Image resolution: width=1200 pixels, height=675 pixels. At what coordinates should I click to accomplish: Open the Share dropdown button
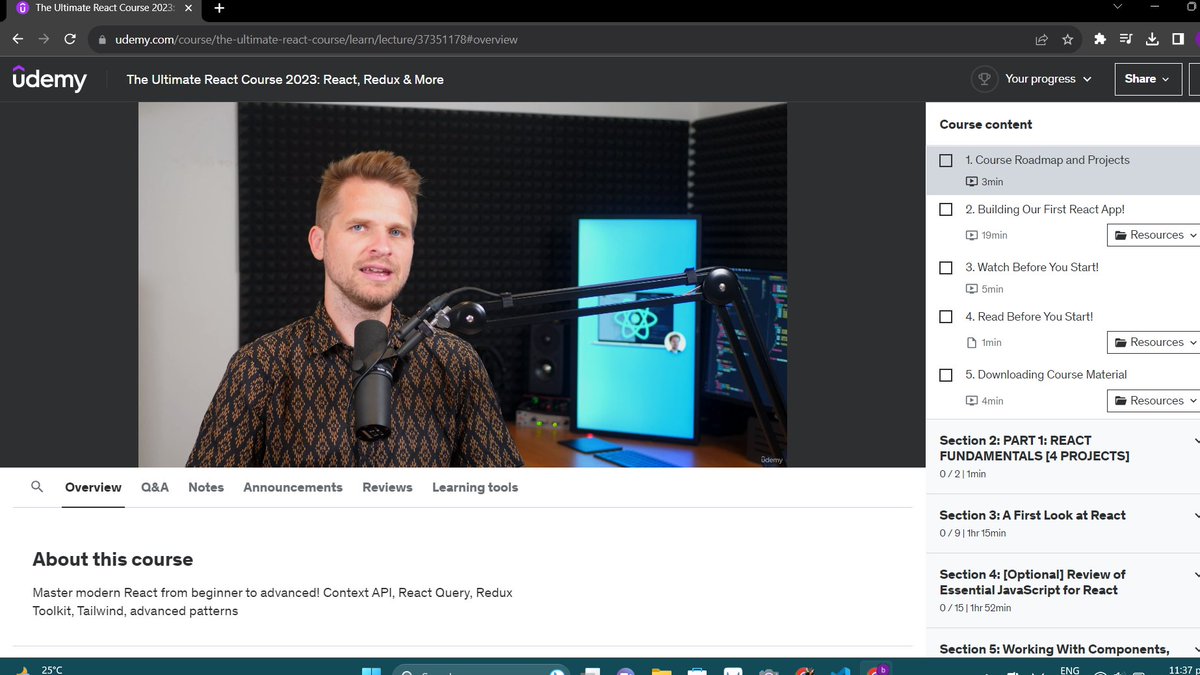pos(1148,79)
